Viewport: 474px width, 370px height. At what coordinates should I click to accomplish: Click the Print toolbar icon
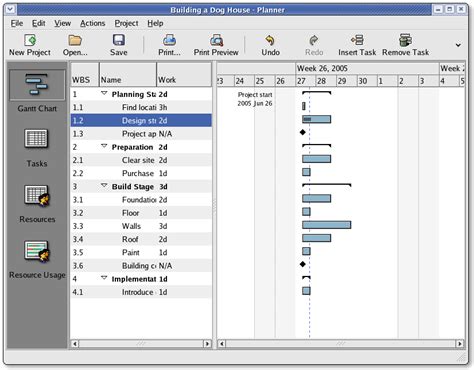point(169,40)
